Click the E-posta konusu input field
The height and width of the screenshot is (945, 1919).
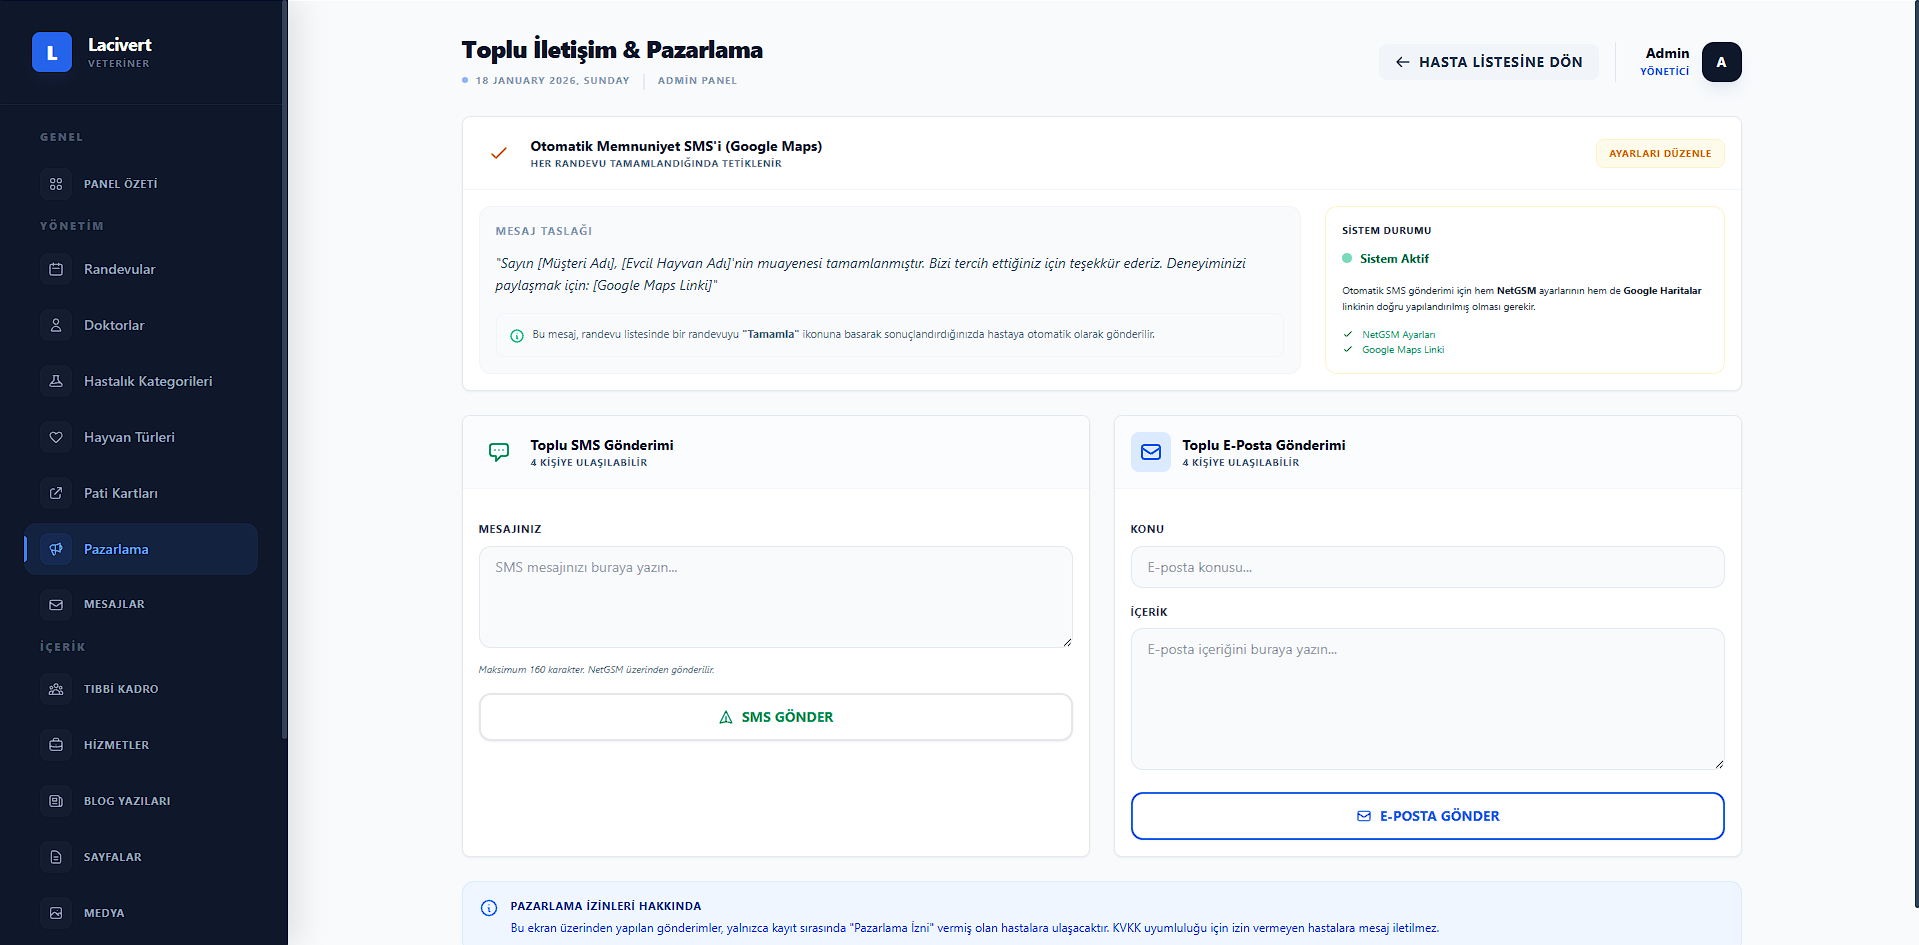(1427, 567)
